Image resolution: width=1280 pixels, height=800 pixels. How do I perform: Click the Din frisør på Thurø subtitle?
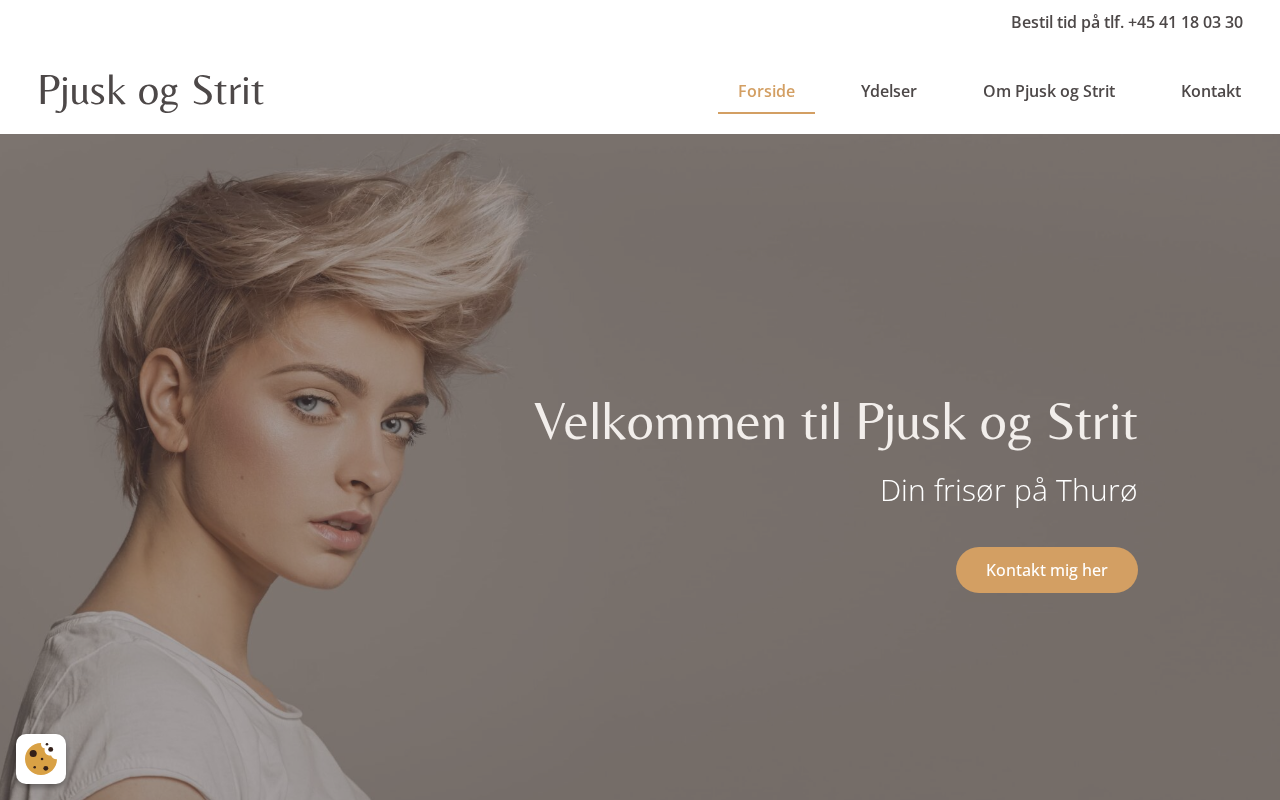1009,490
